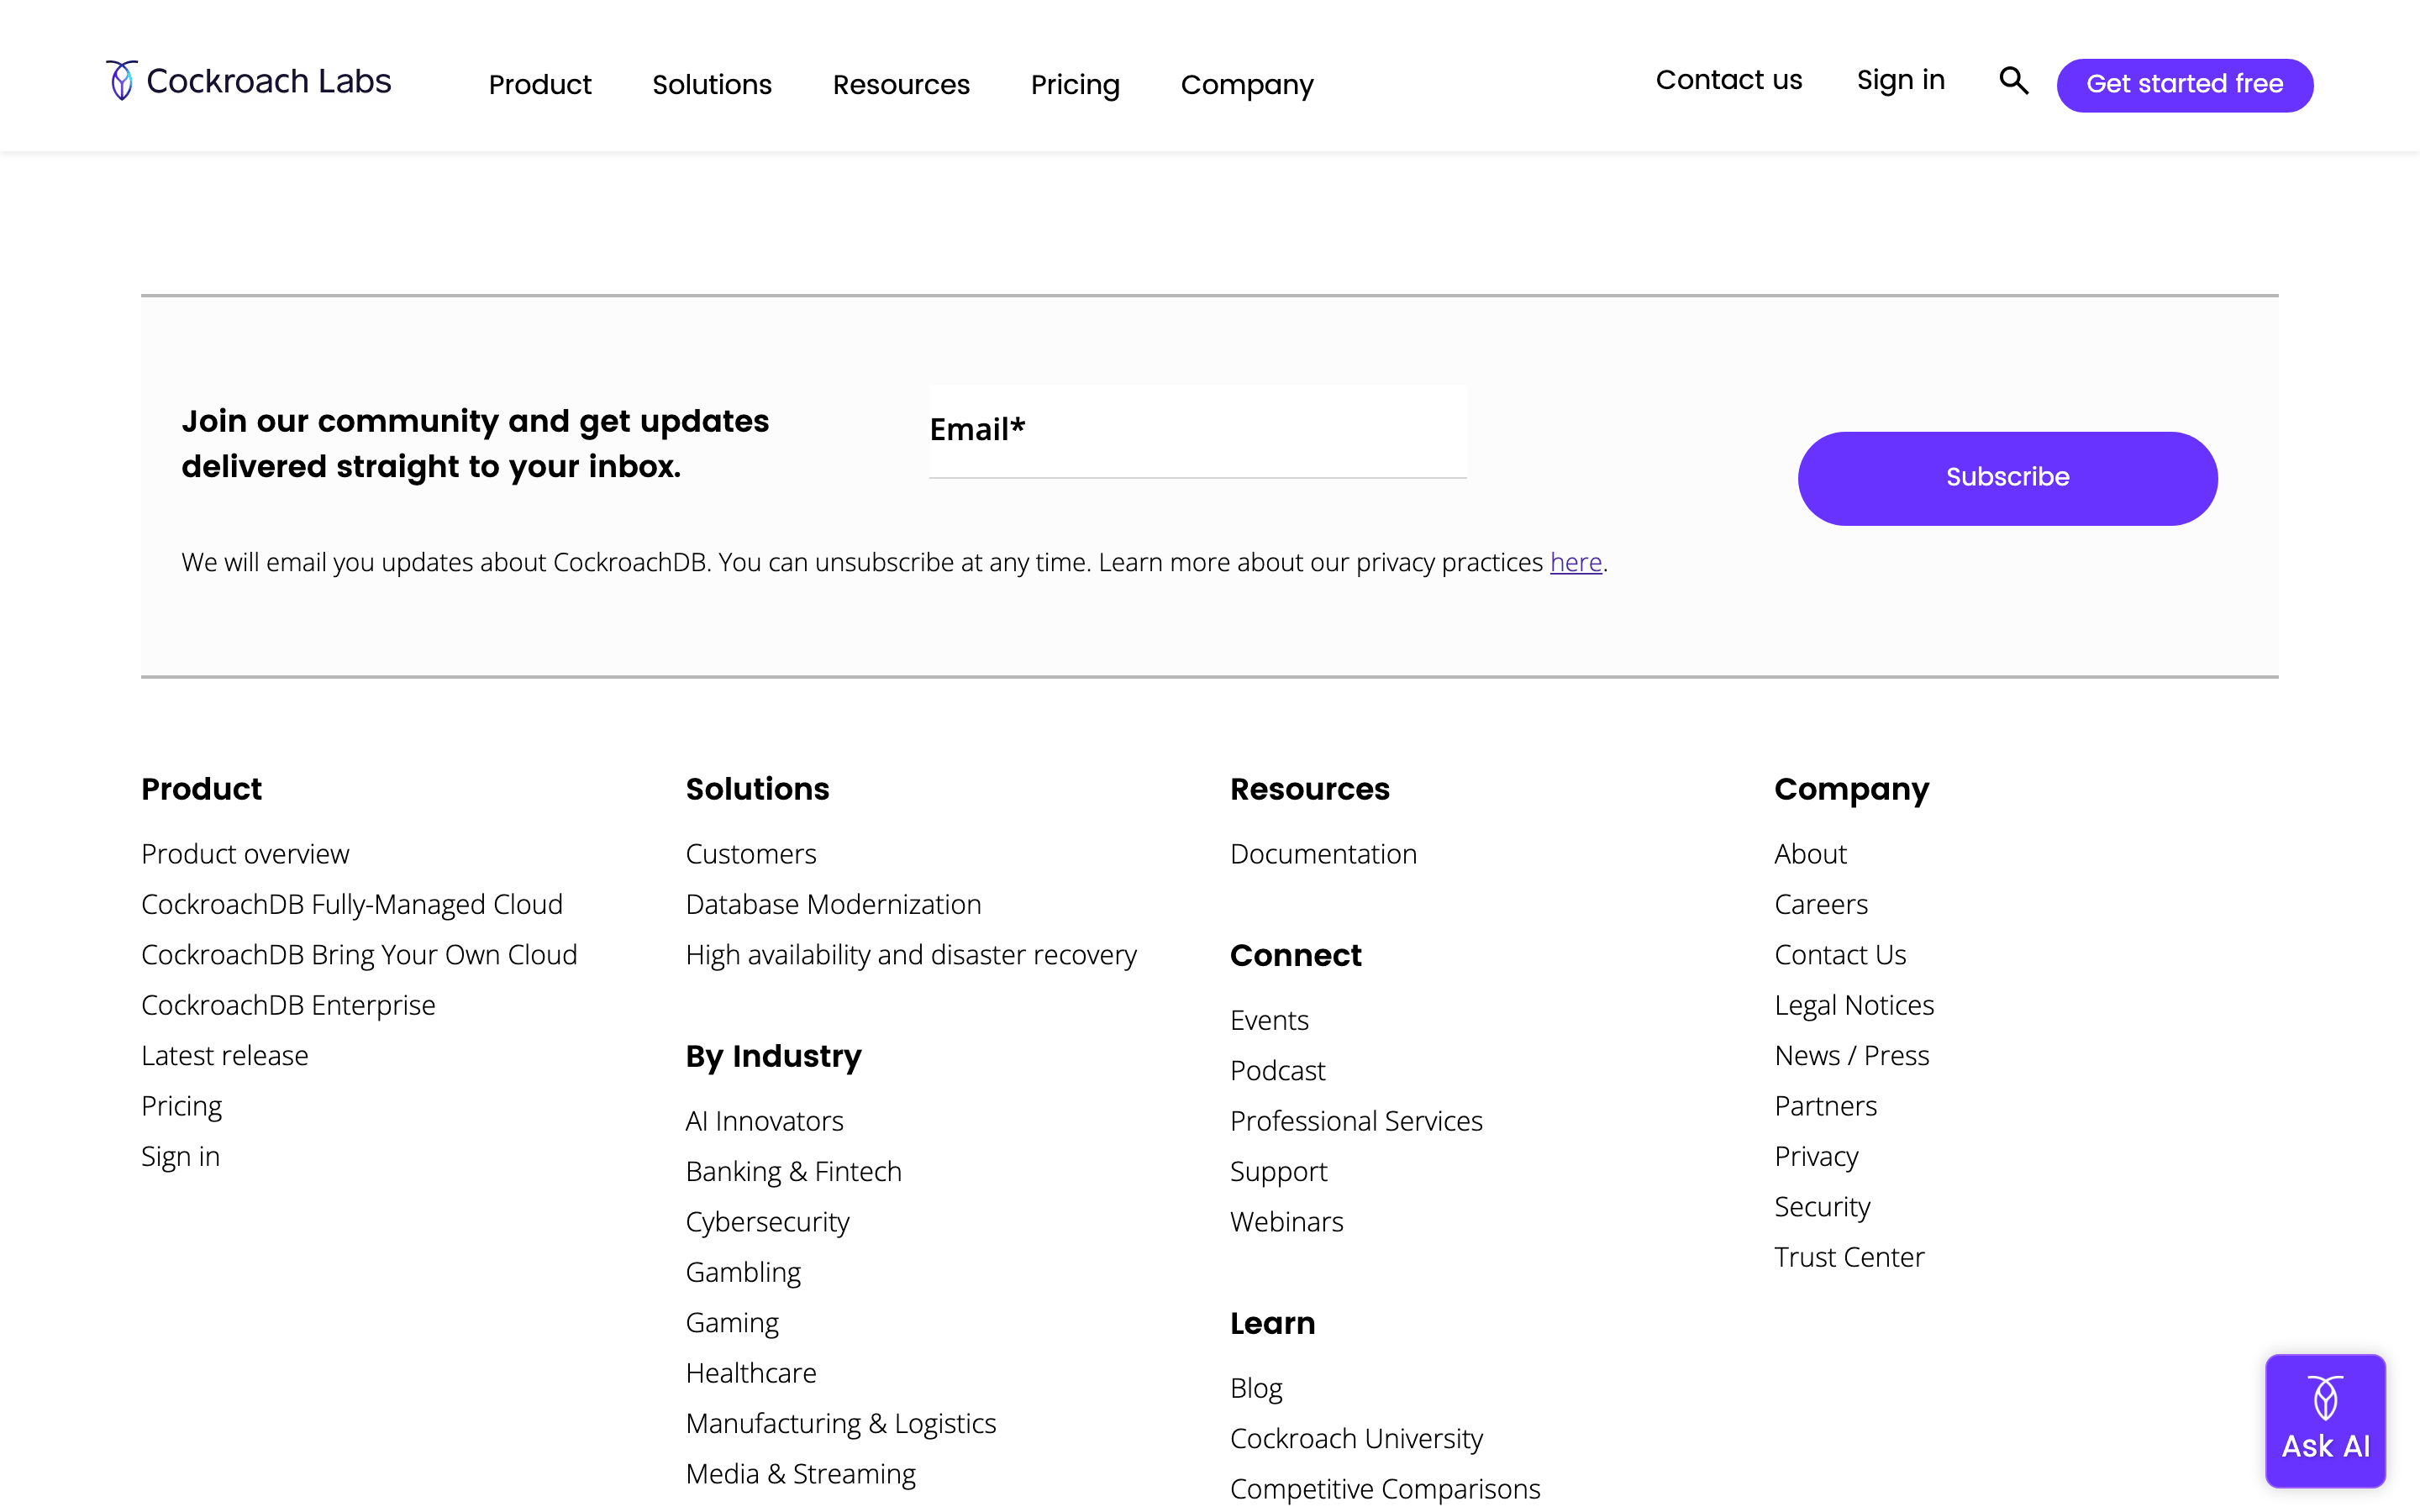Open Gaming industry link

(x=732, y=1322)
